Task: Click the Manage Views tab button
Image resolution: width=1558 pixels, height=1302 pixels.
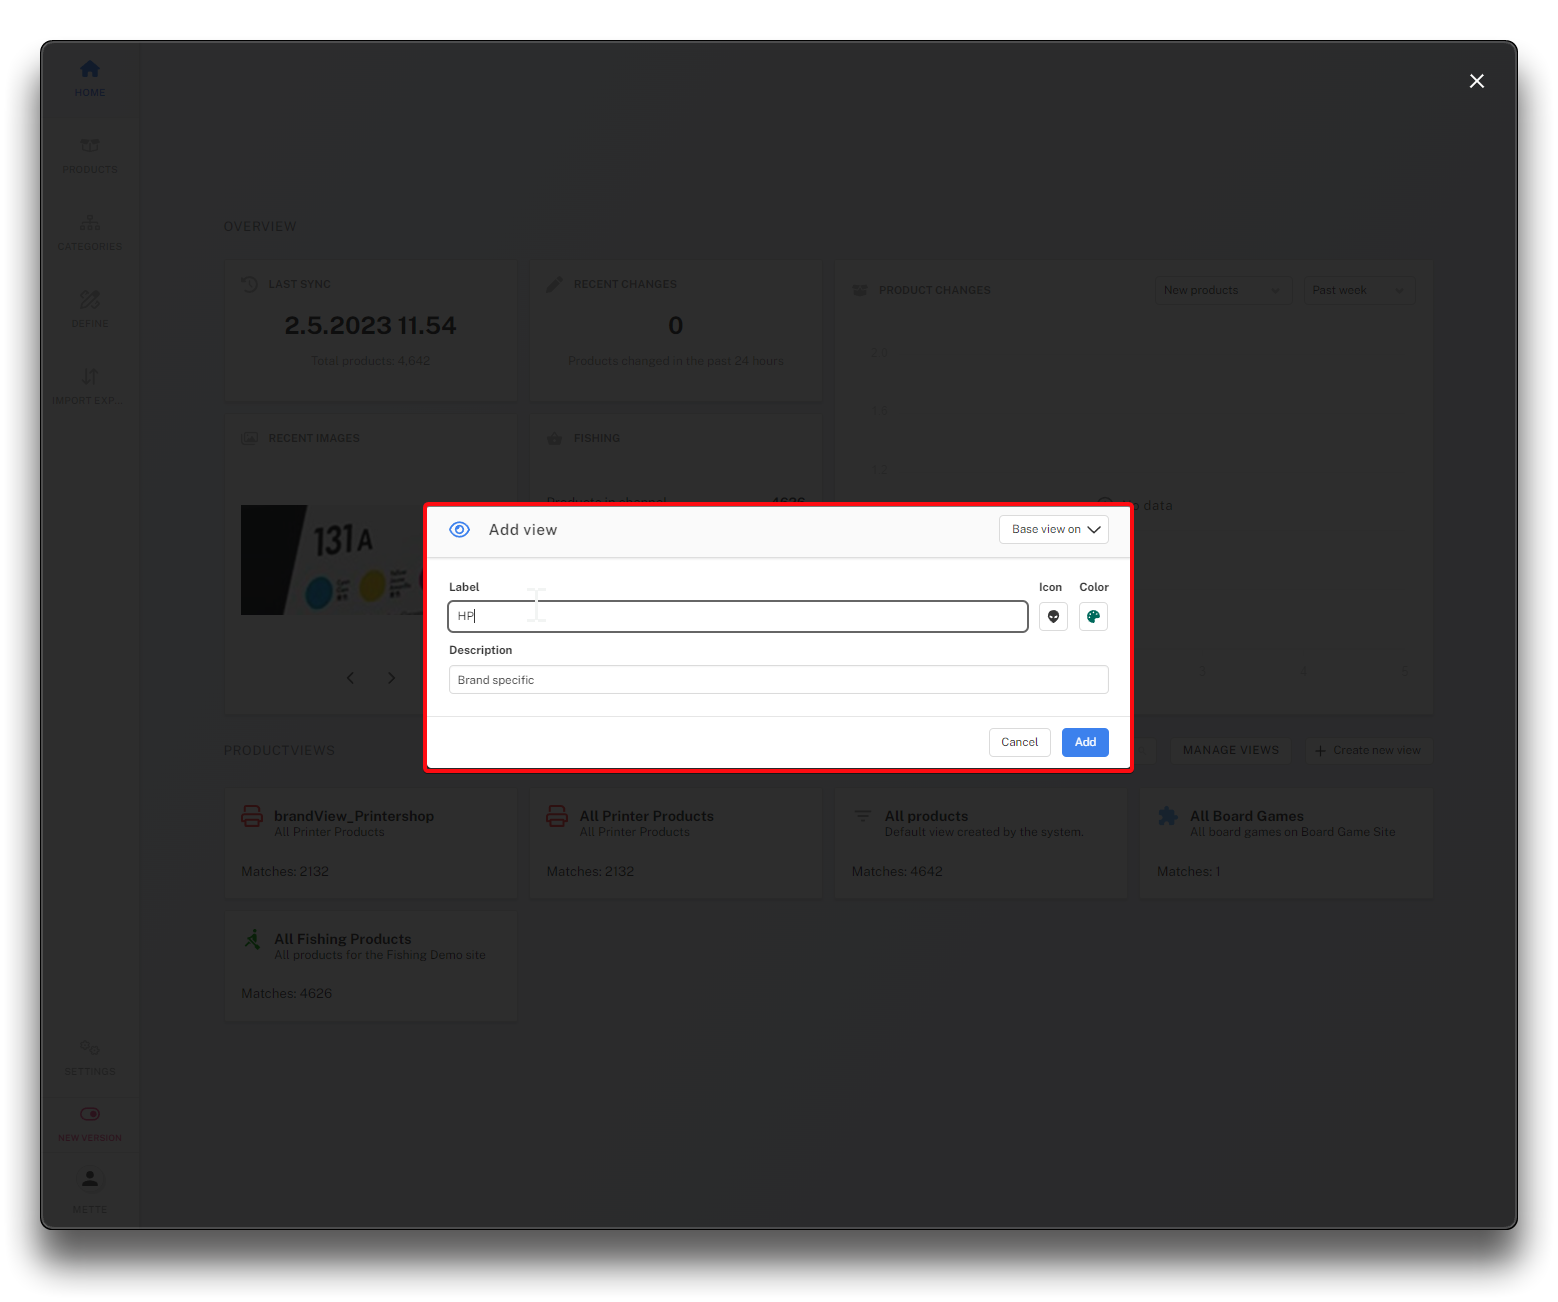Action: click(x=1230, y=751)
